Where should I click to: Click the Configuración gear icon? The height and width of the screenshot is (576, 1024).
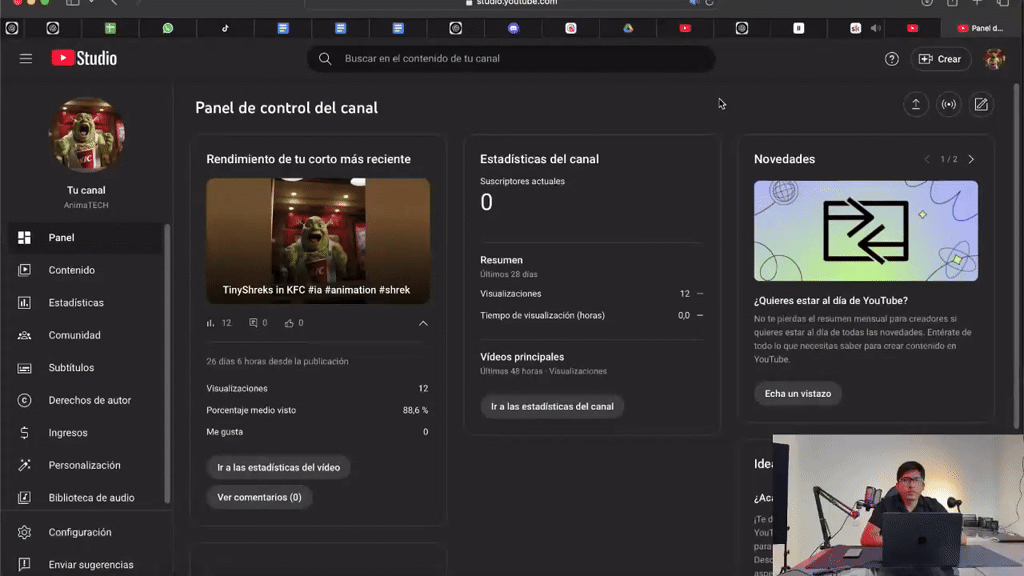[24, 532]
